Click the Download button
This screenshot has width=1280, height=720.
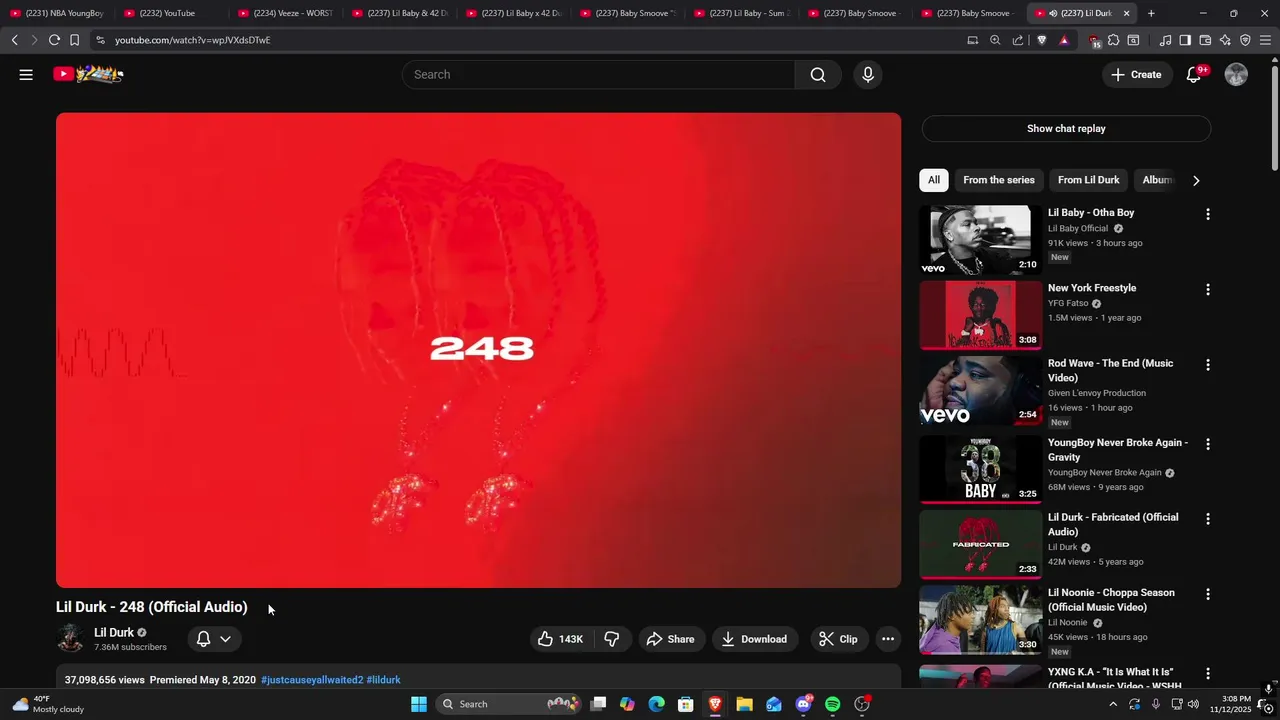pyautogui.click(x=754, y=639)
